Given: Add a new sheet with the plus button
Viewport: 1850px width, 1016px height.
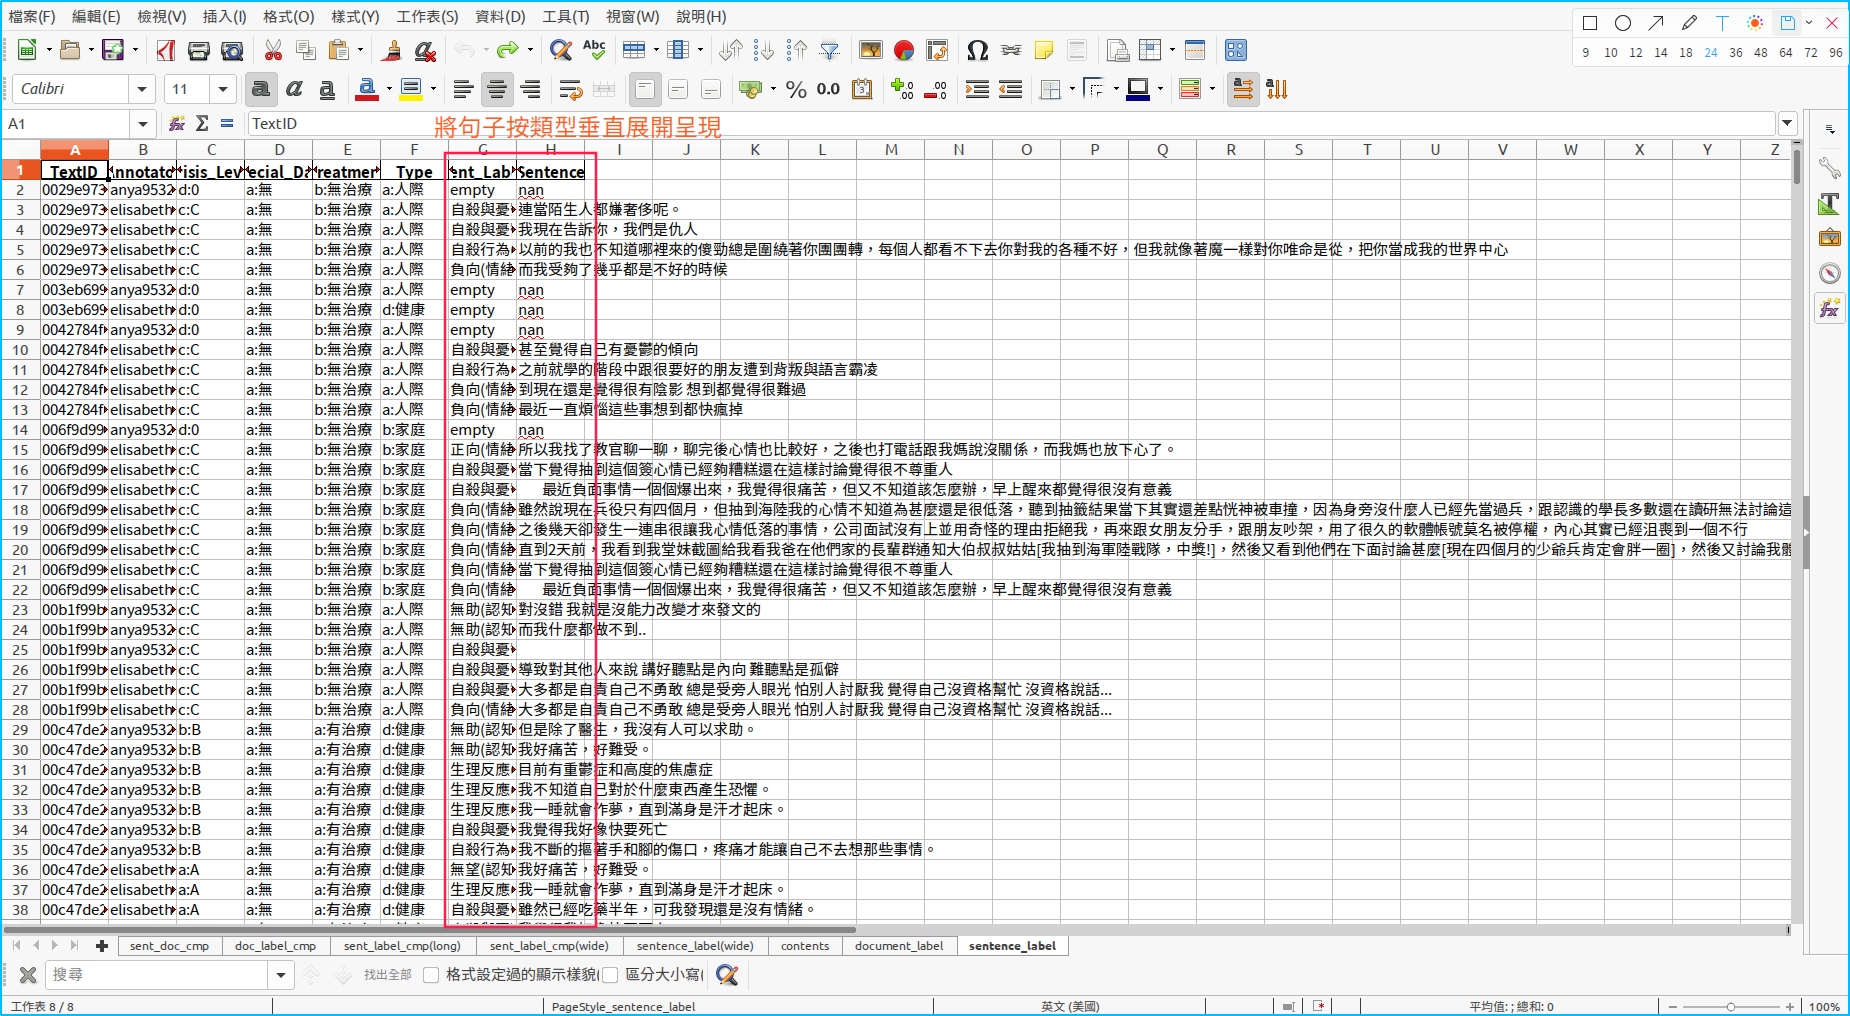Looking at the screenshot, I should click(101, 945).
